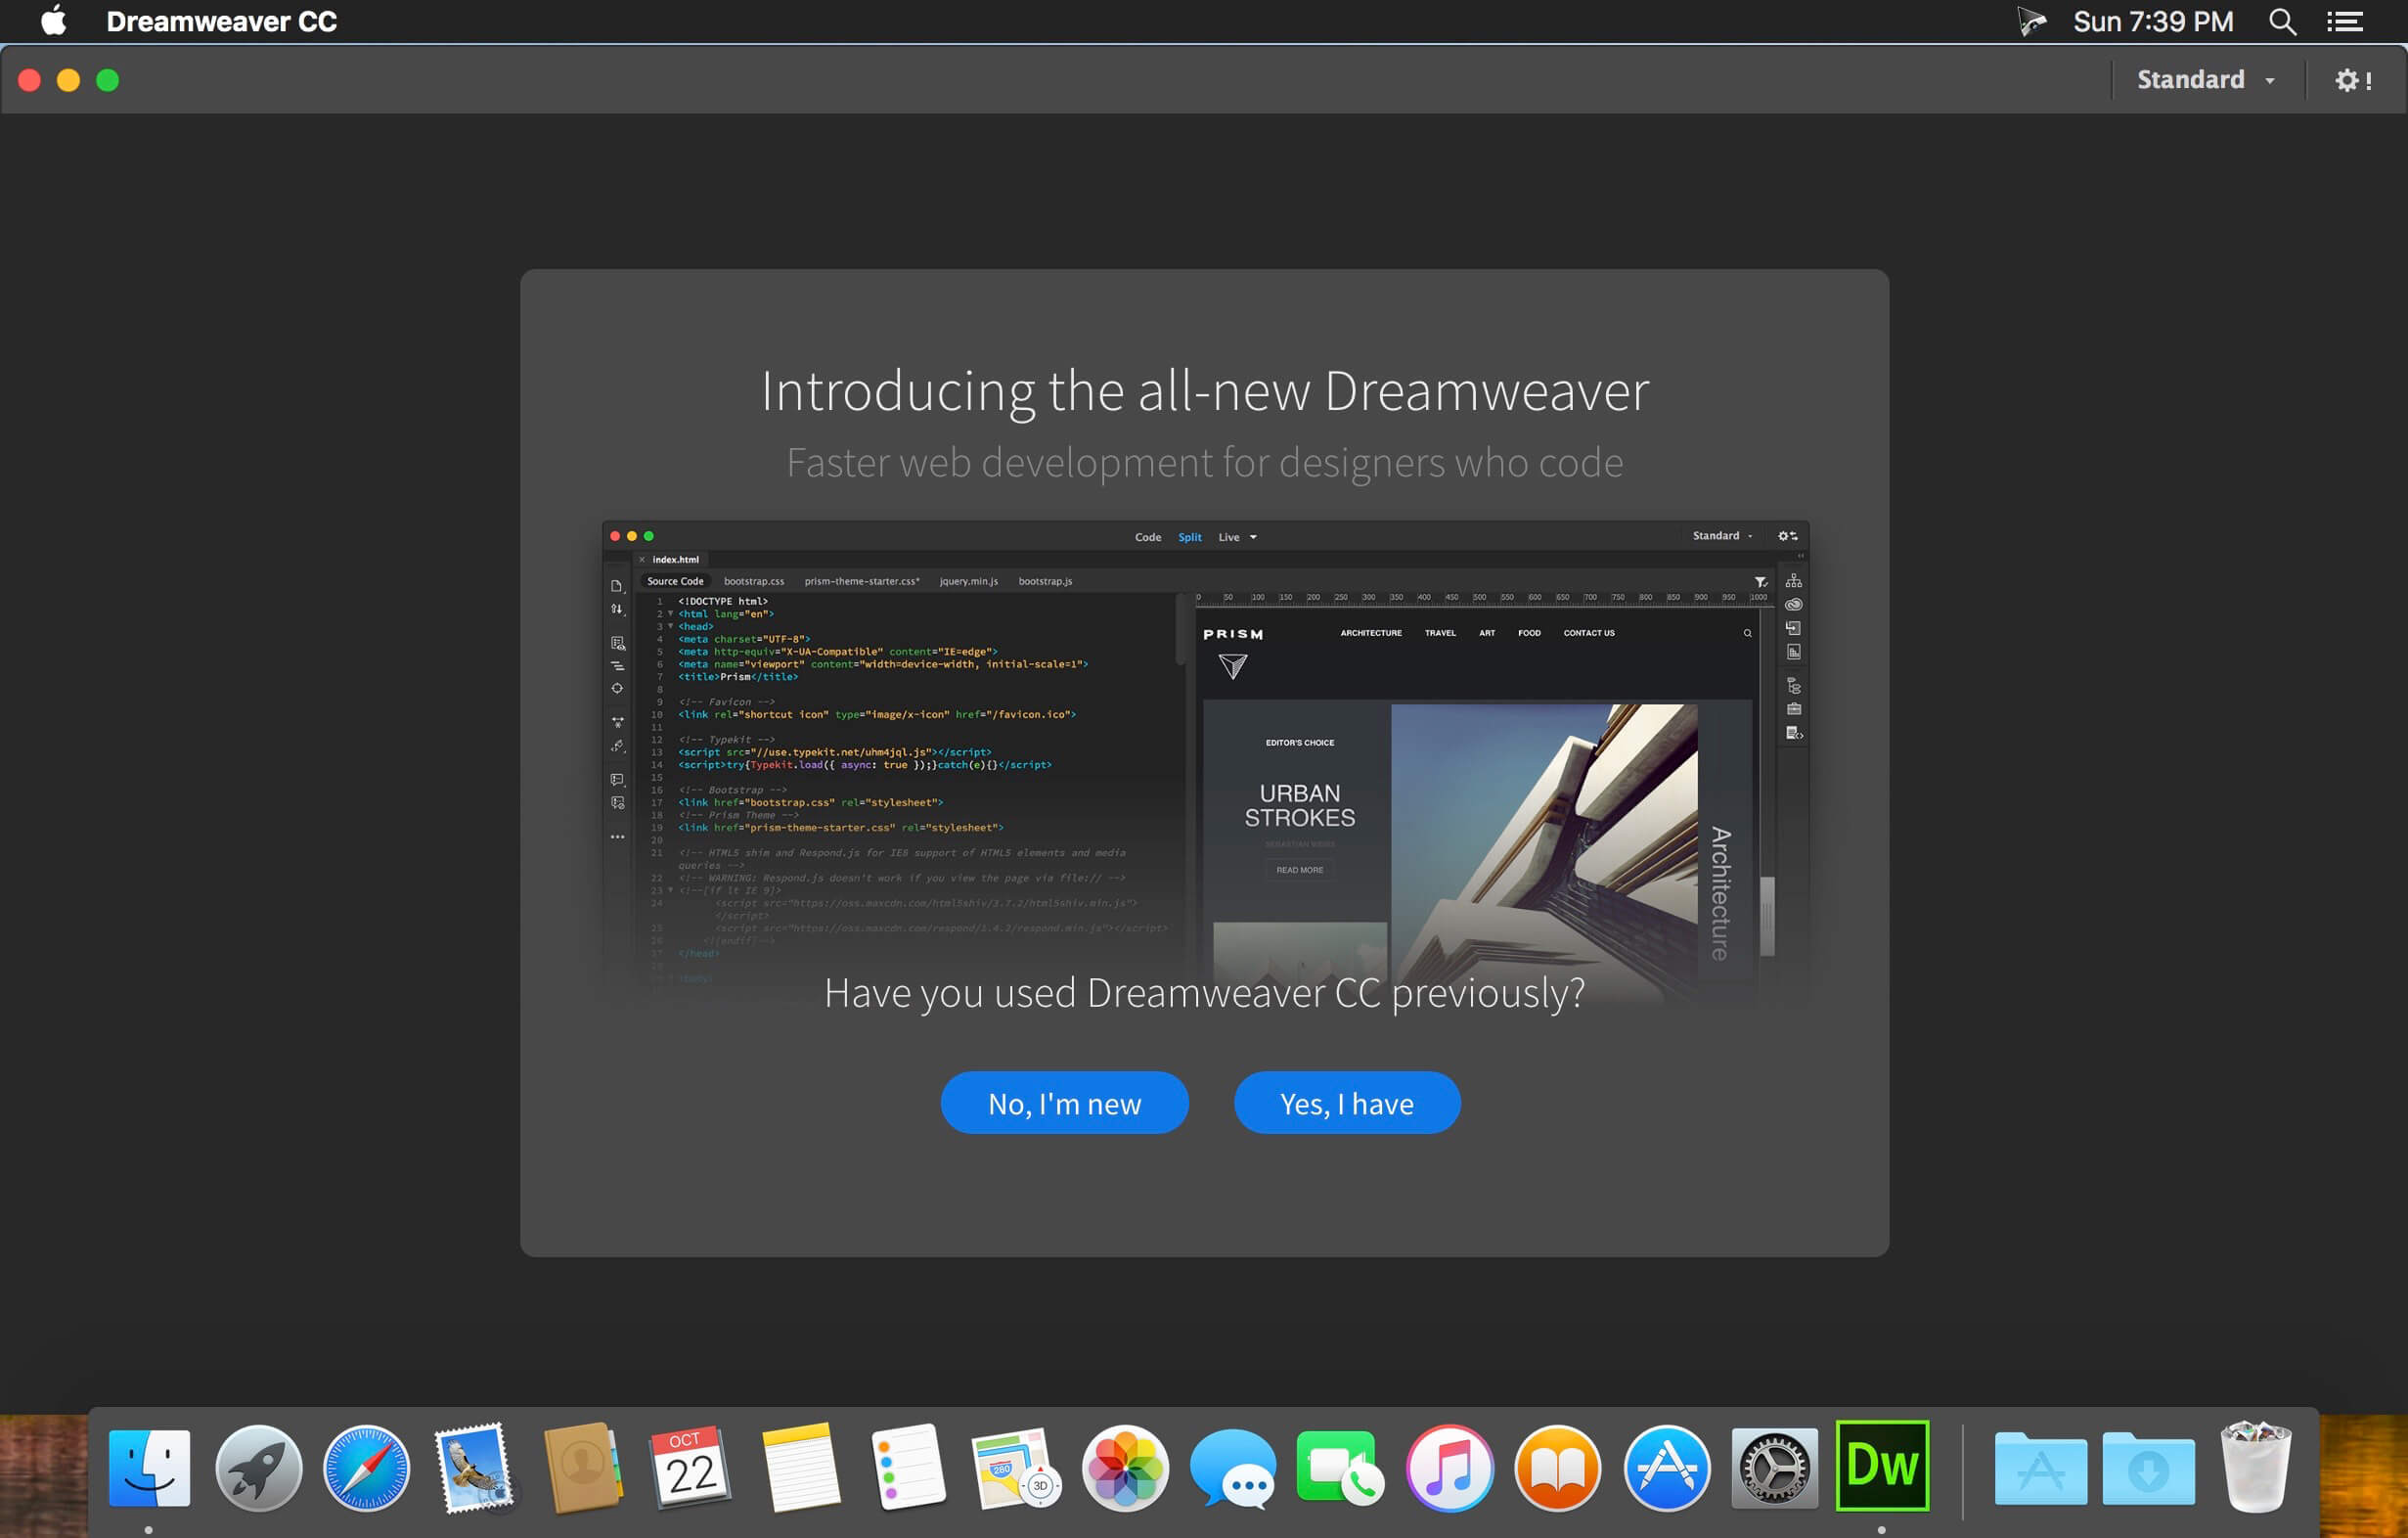Show Notification Center from the menu bar
This screenshot has width=2408, height=1538.
(2345, 21)
